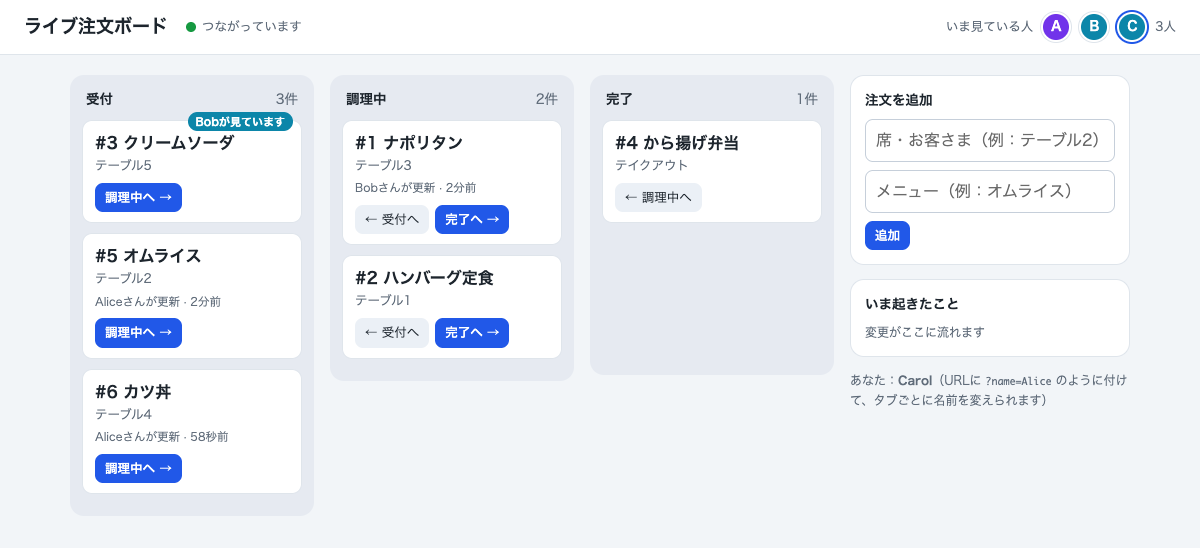Click the あなた：Carol text
The width and height of the screenshot is (1200, 548).
[x=891, y=381]
